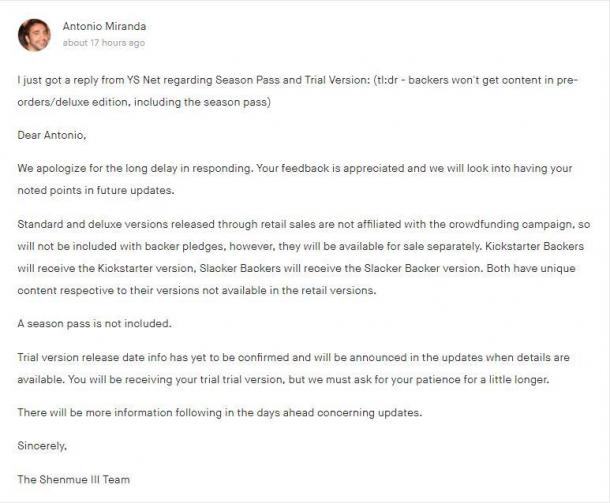Click the 'I just got a reply' opening line
This screenshot has width=610, height=503.
tap(298, 80)
